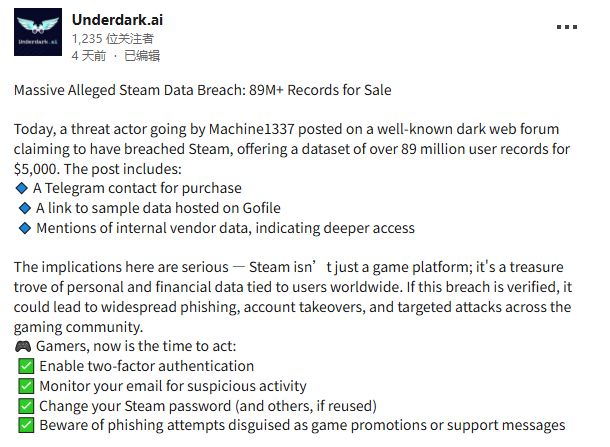
Task: Click the text 'Enable two-factor authentication'
Action: 147,366
